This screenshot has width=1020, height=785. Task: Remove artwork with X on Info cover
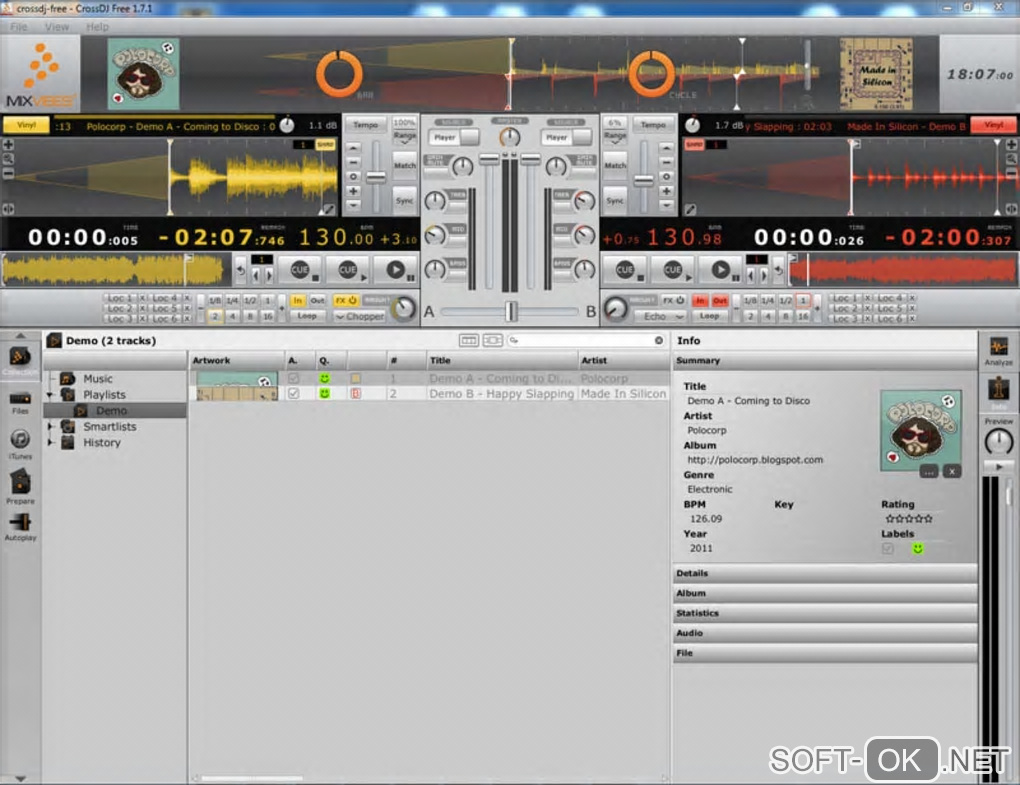pos(952,471)
